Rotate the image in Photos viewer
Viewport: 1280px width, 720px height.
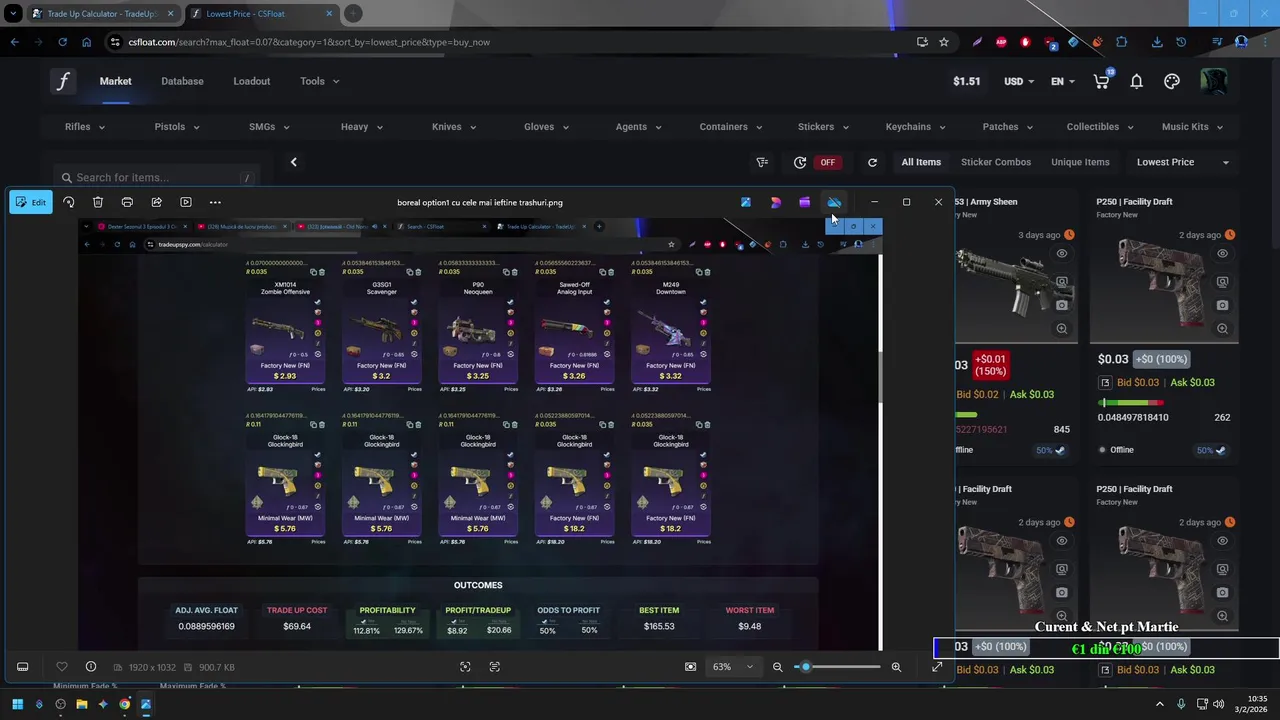tap(68, 202)
